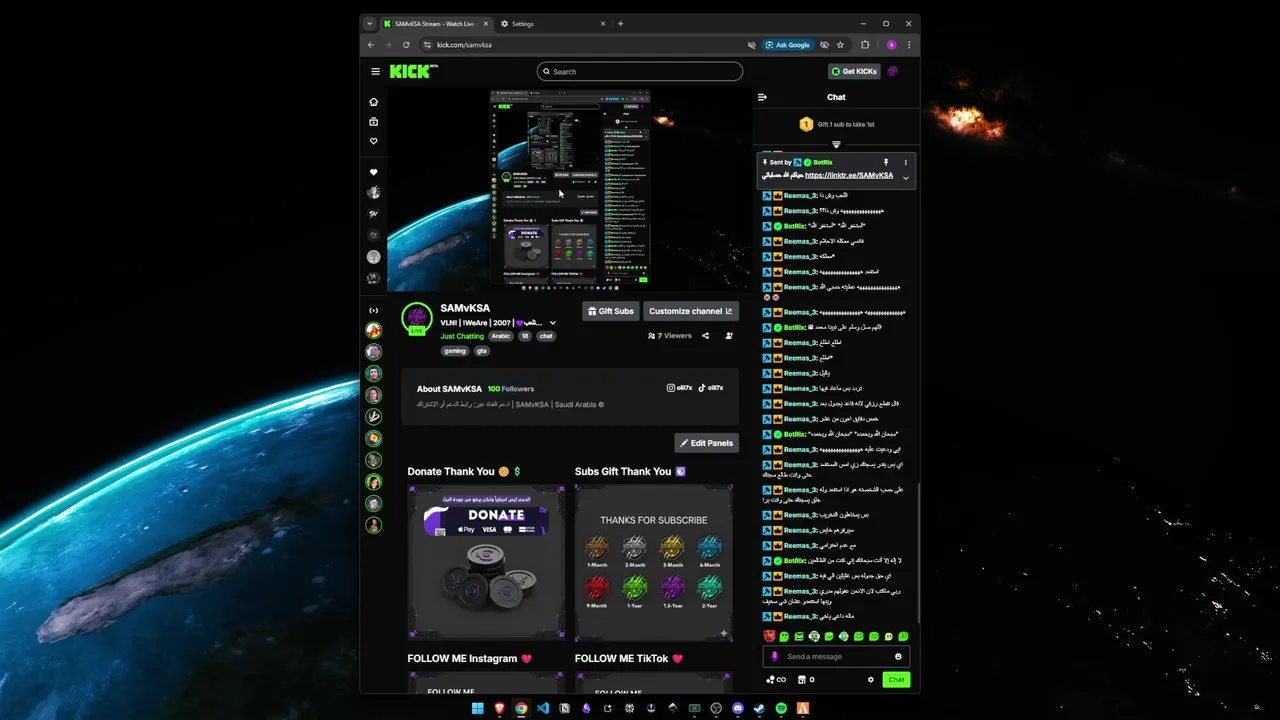Open Spotify from the taskbar
Viewport: 1280px width, 720px height.
pos(781,708)
